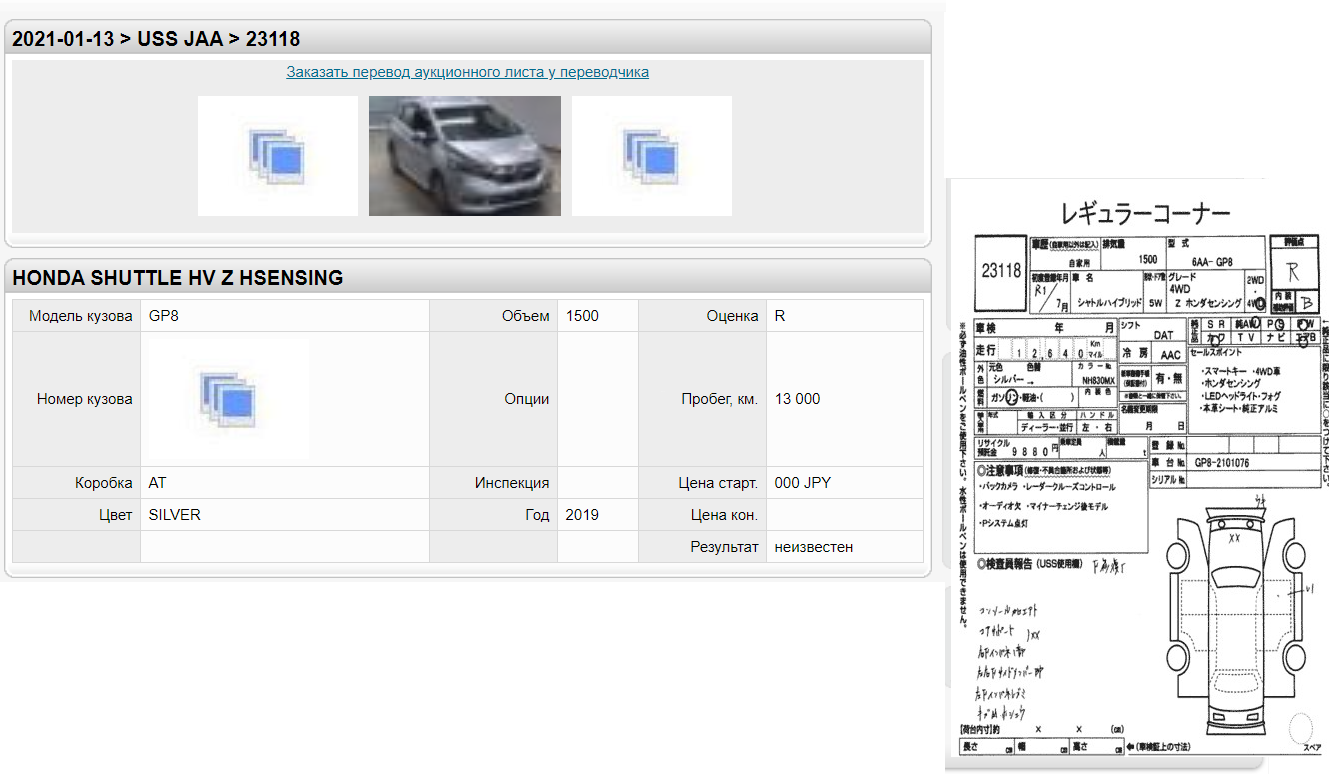The height and width of the screenshot is (782, 1329).
Task: Click the 2019 year value
Action: point(582,515)
